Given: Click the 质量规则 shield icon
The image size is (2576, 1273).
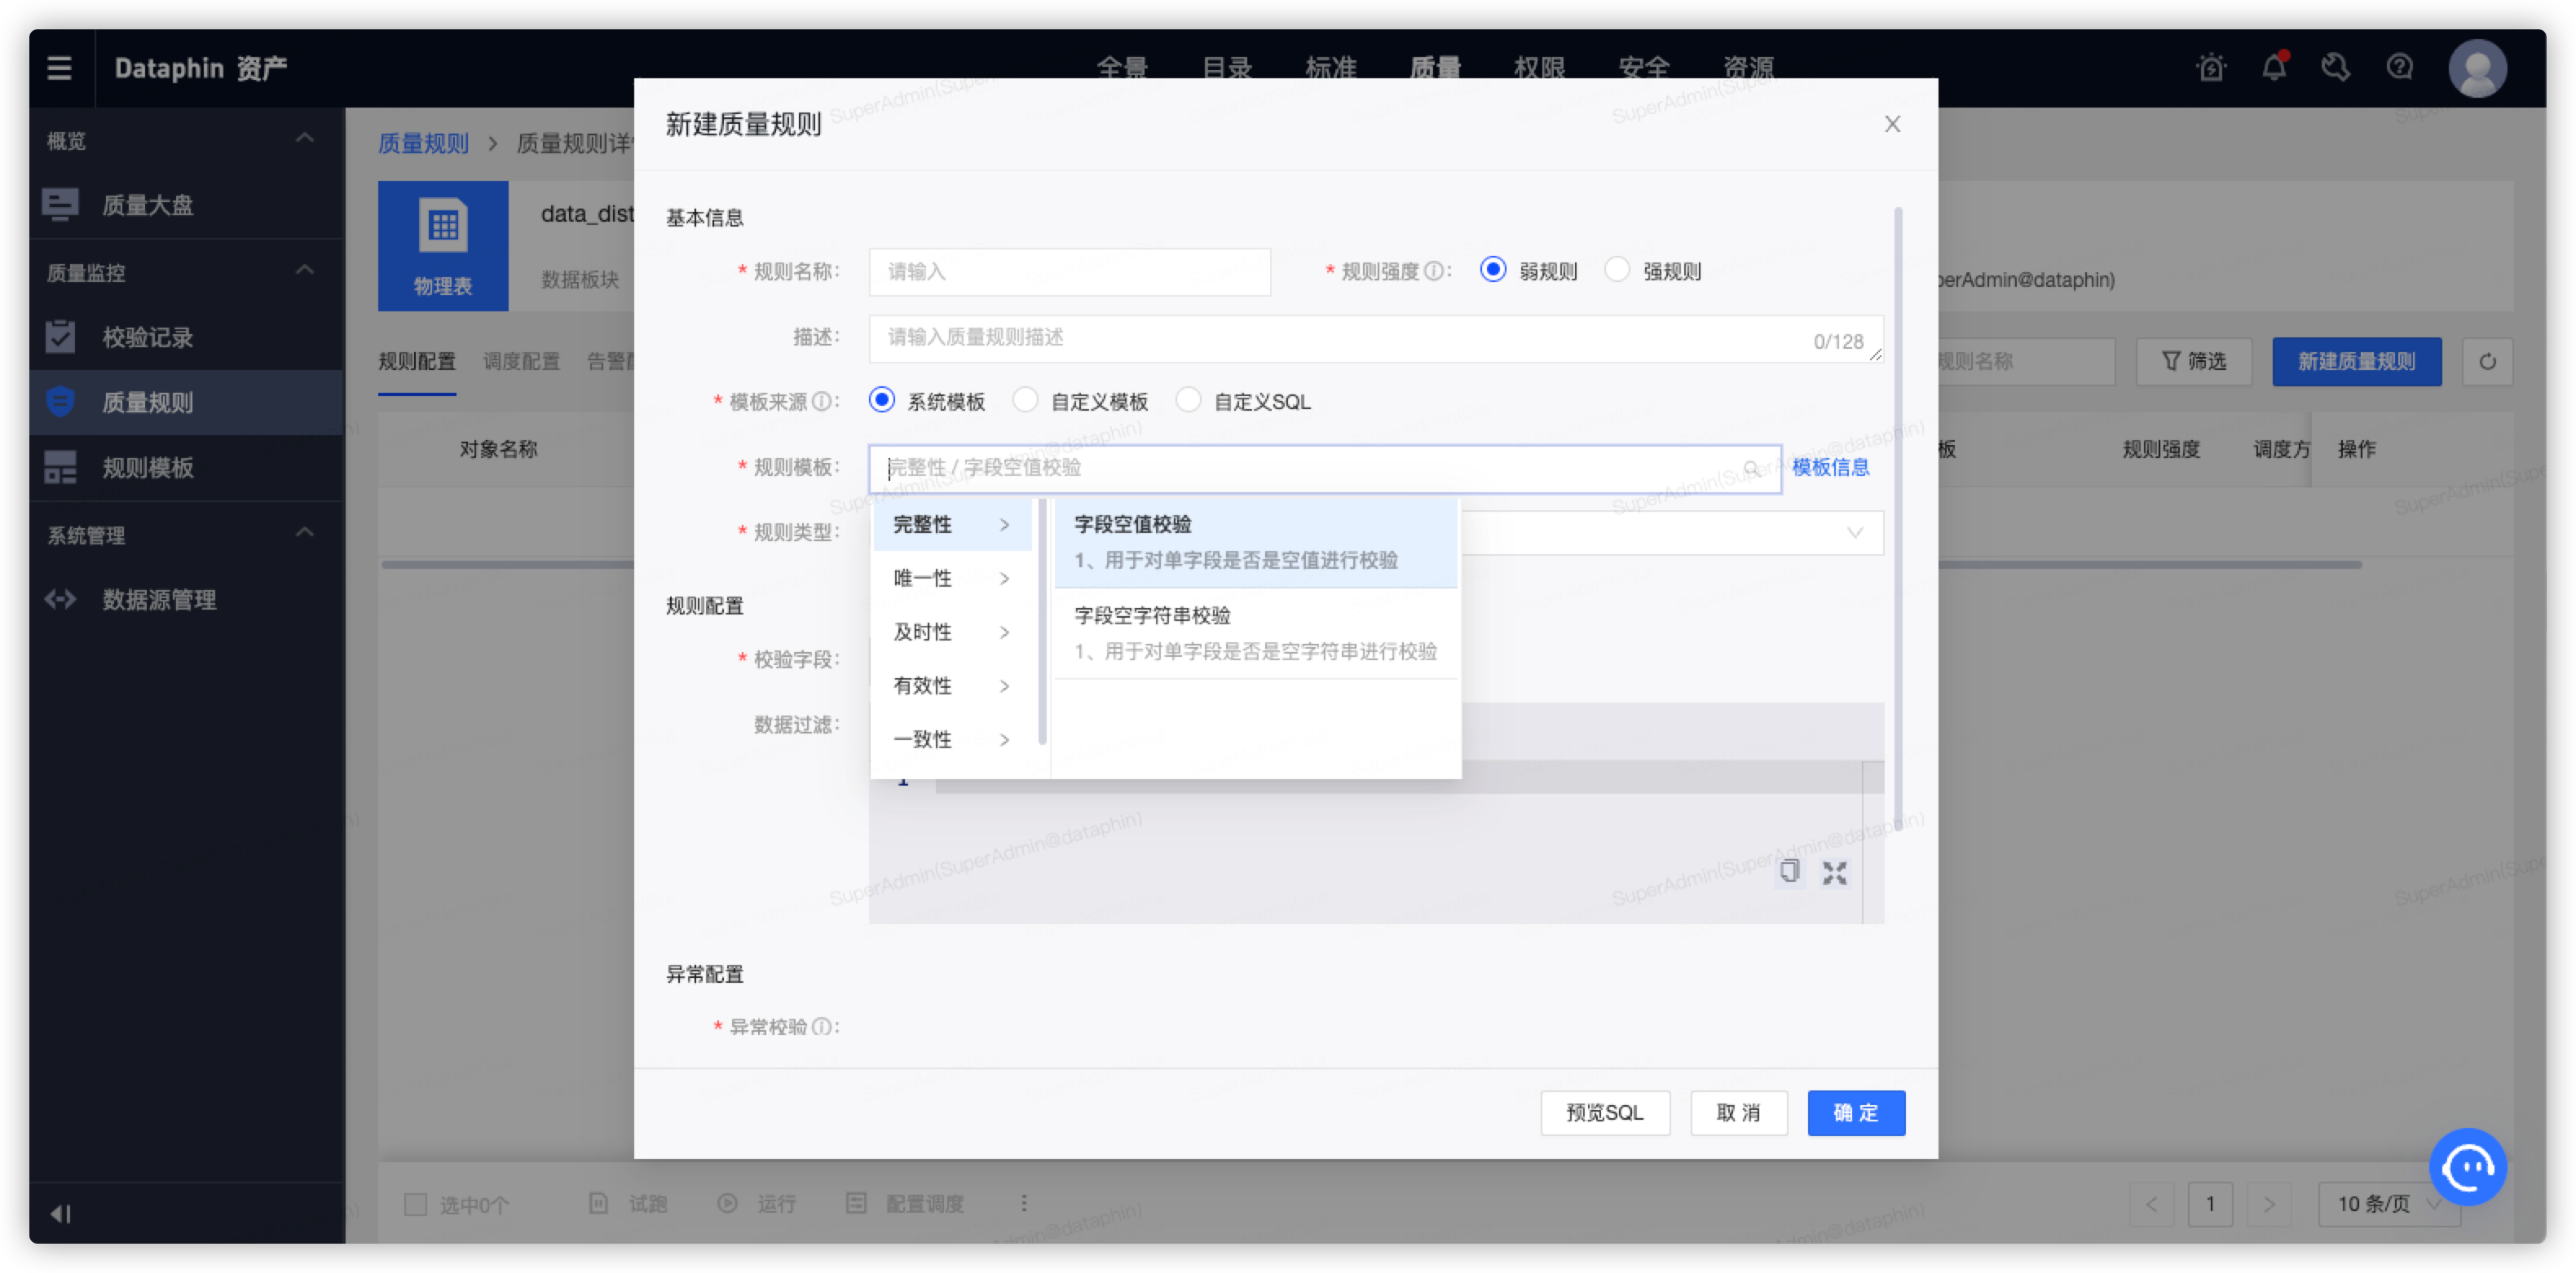Looking at the screenshot, I should (x=60, y=402).
